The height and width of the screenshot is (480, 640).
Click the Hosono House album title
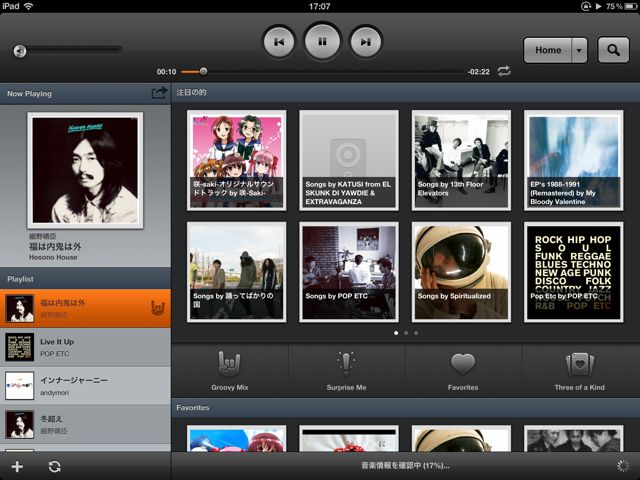click(x=53, y=258)
